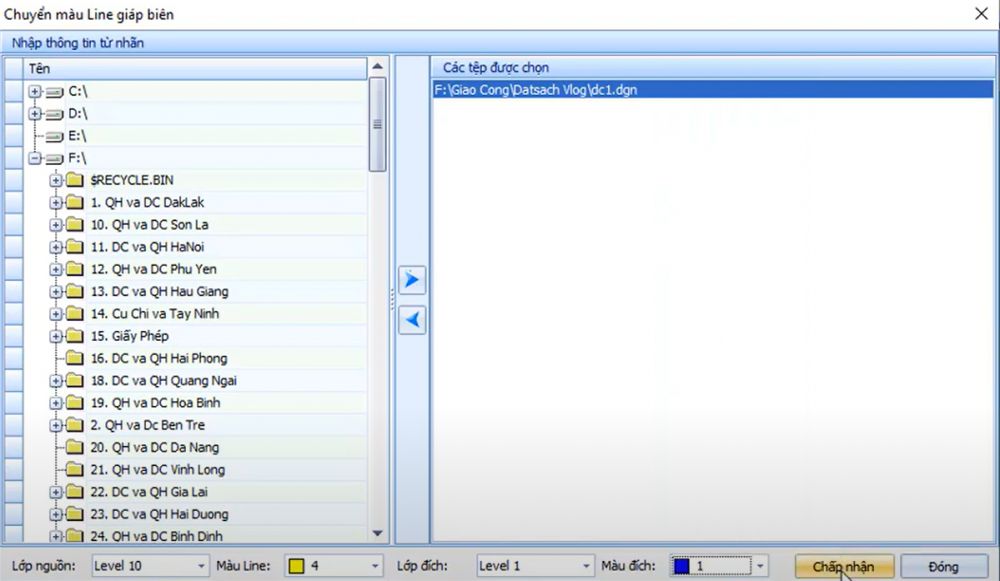
Task: Expand the 14. Cu Chi va Tay Ninh folder
Action: (x=56, y=314)
